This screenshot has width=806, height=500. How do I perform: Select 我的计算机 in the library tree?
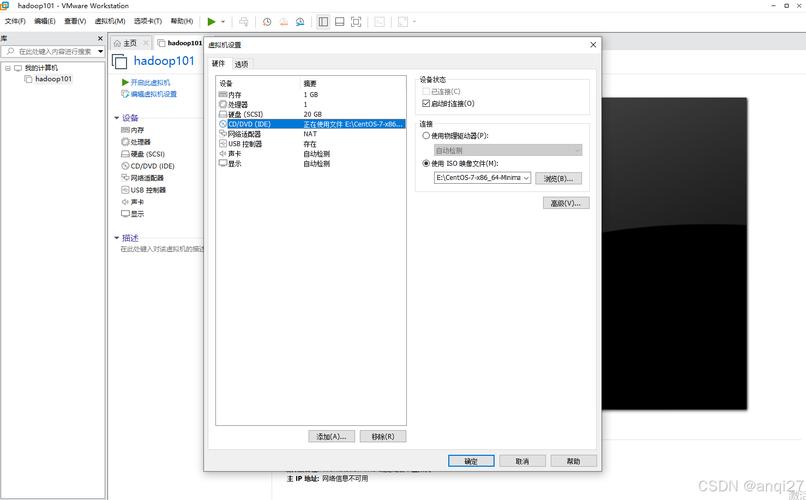[x=41, y=68]
